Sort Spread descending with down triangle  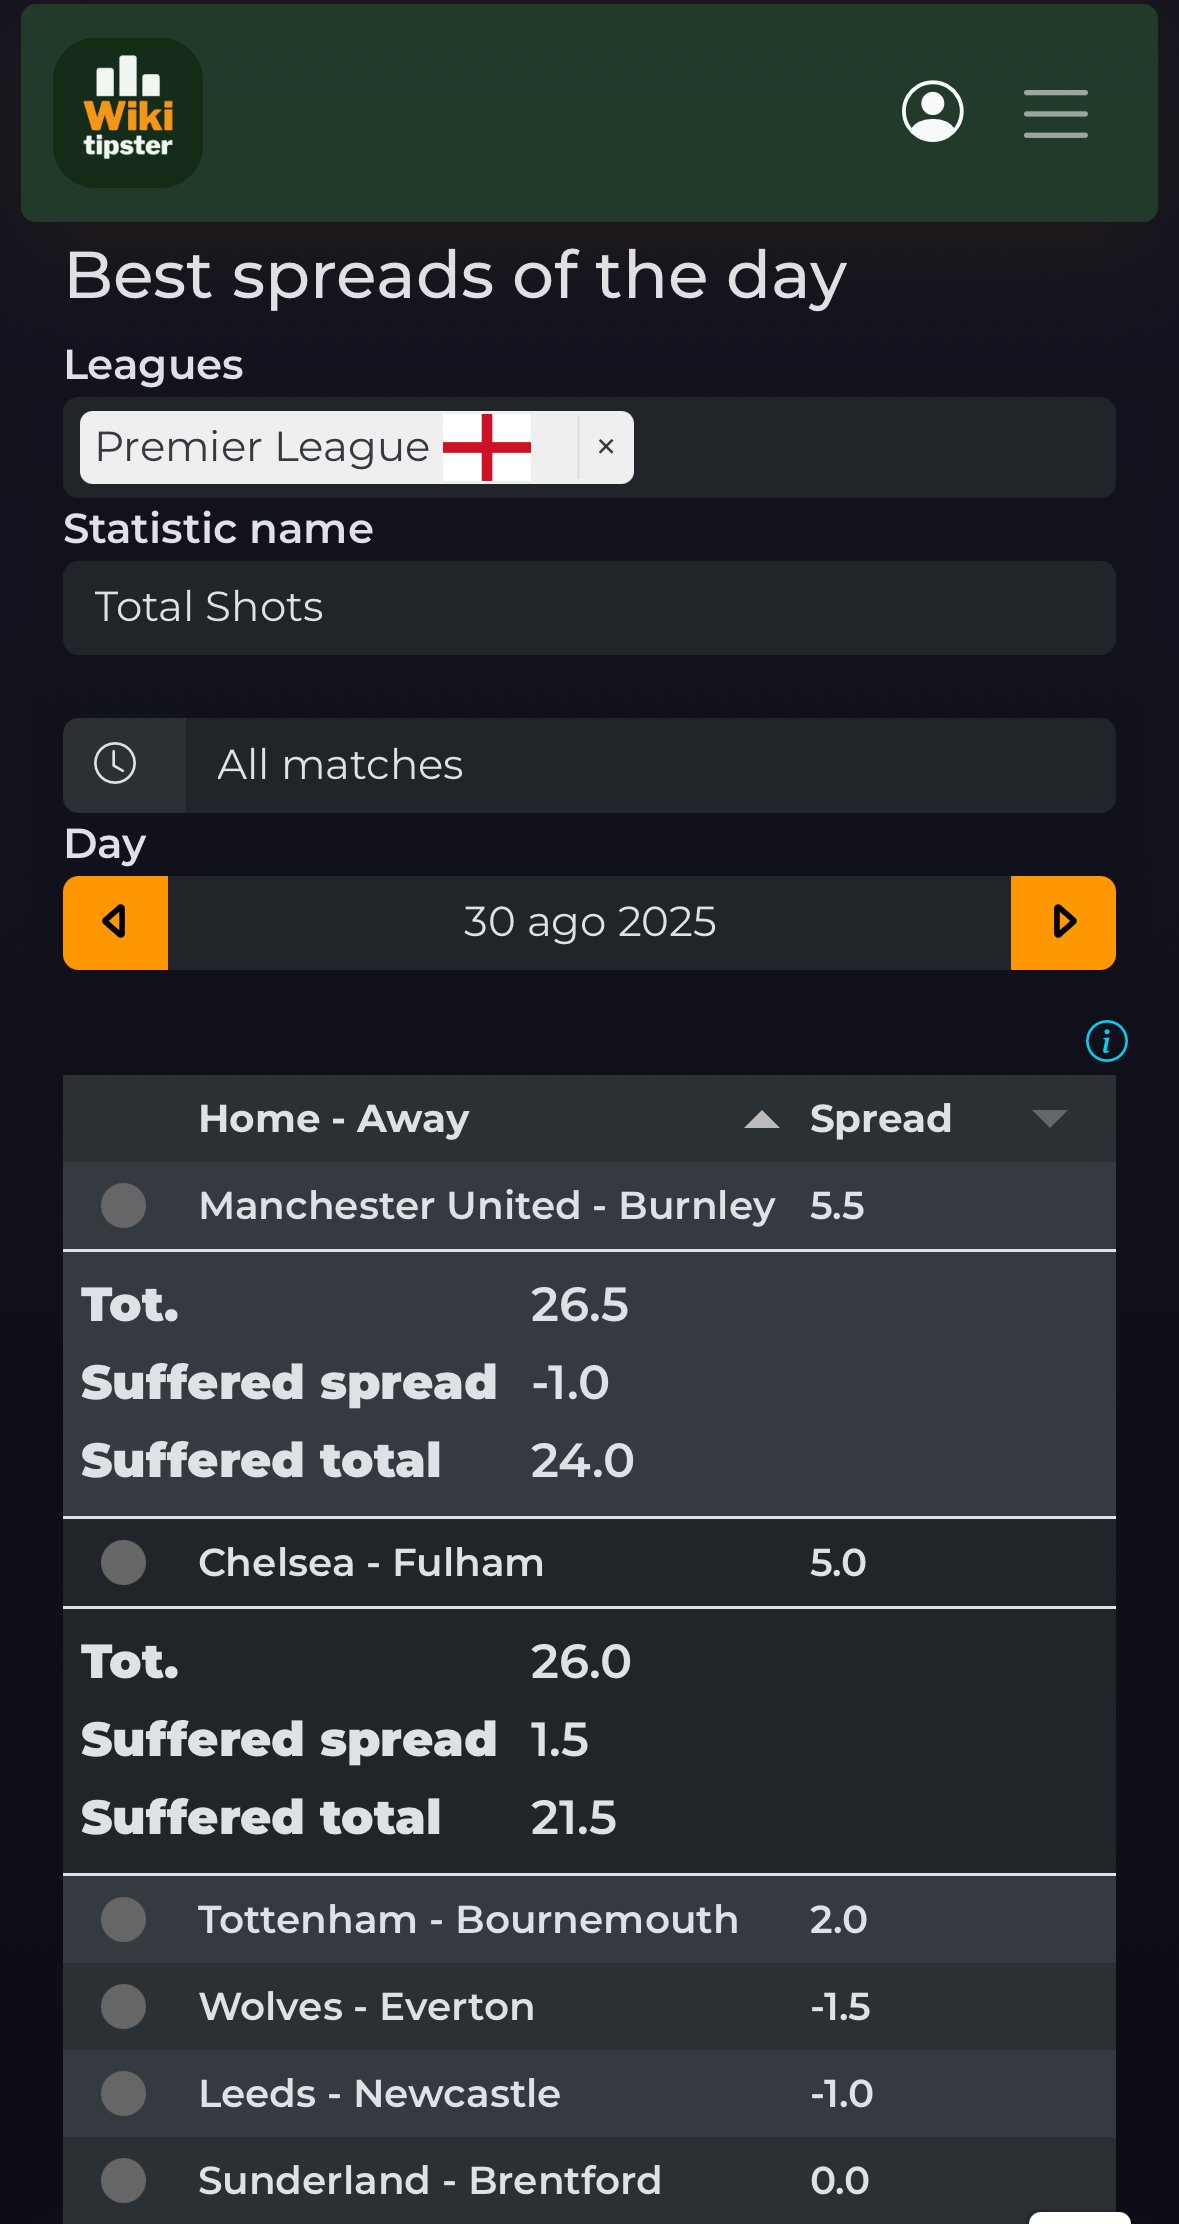(1049, 1118)
